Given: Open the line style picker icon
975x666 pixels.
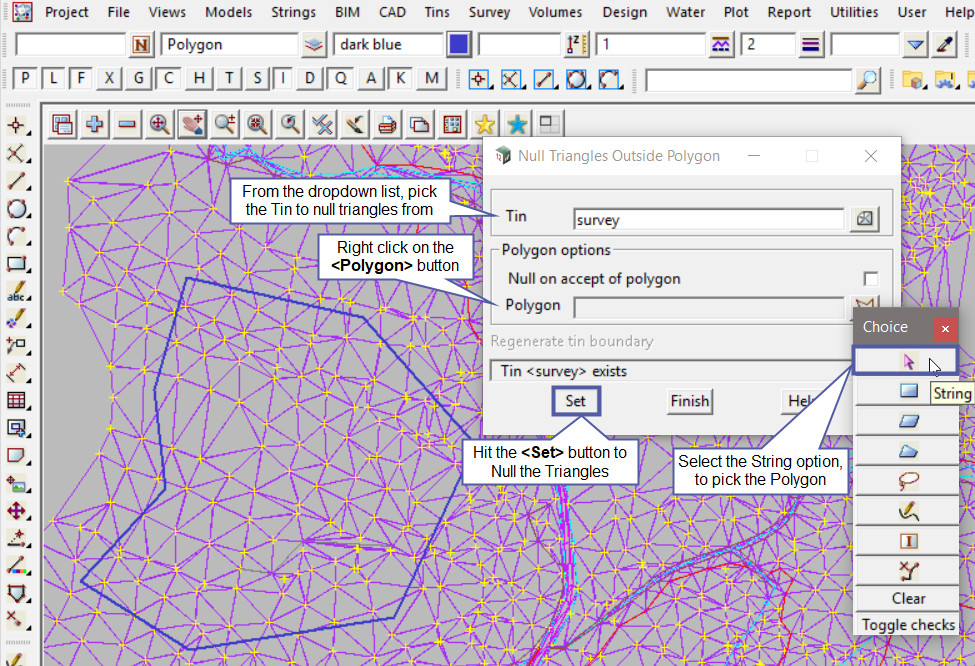Looking at the screenshot, I should pyautogui.click(x=720, y=45).
